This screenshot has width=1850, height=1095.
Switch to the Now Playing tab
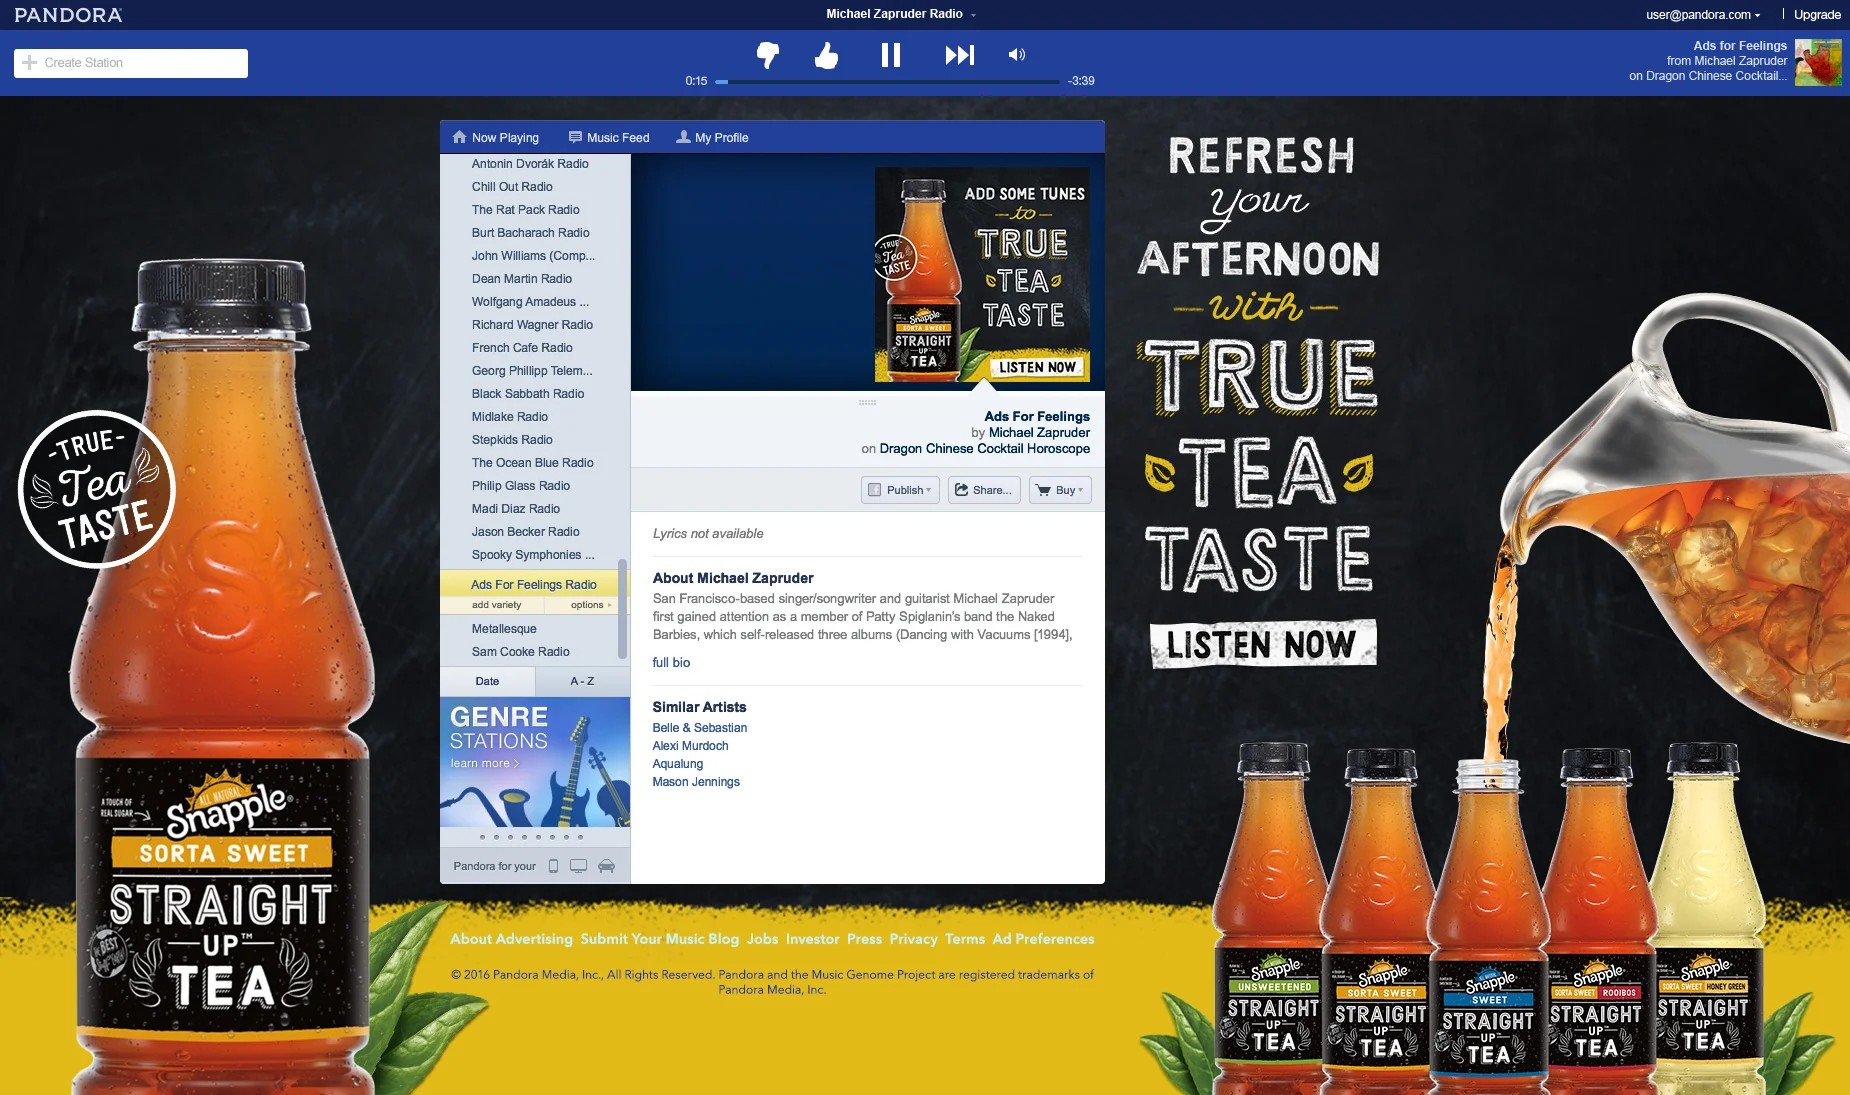pyautogui.click(x=495, y=138)
